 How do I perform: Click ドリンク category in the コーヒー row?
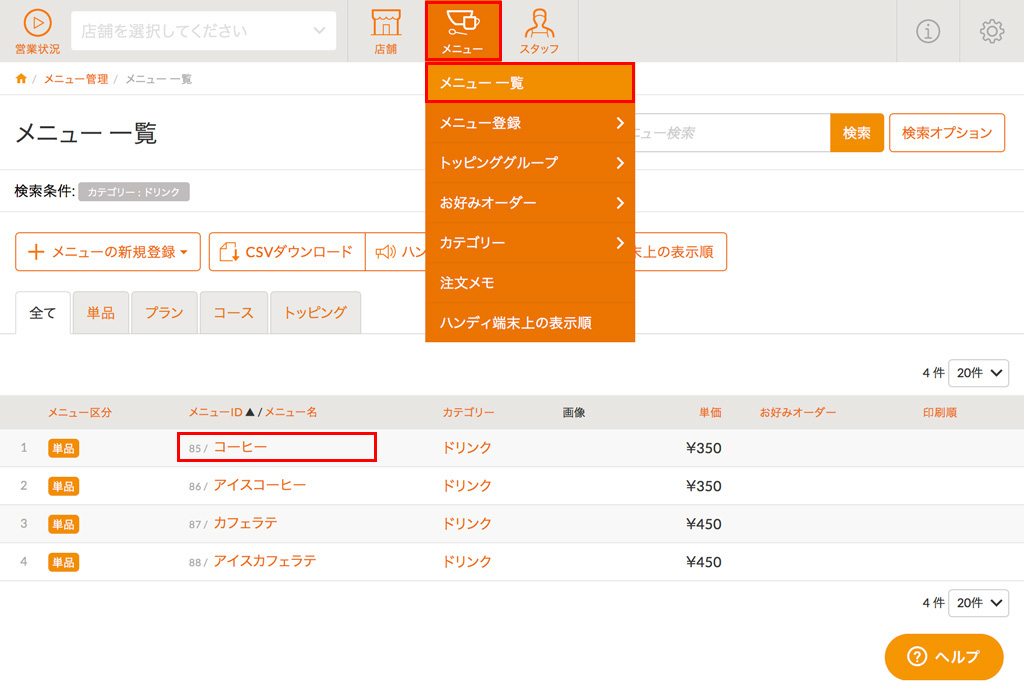tap(467, 447)
